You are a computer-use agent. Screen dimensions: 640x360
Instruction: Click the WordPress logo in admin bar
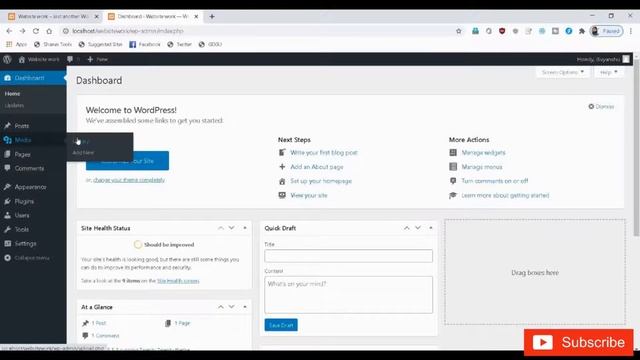tap(7, 59)
